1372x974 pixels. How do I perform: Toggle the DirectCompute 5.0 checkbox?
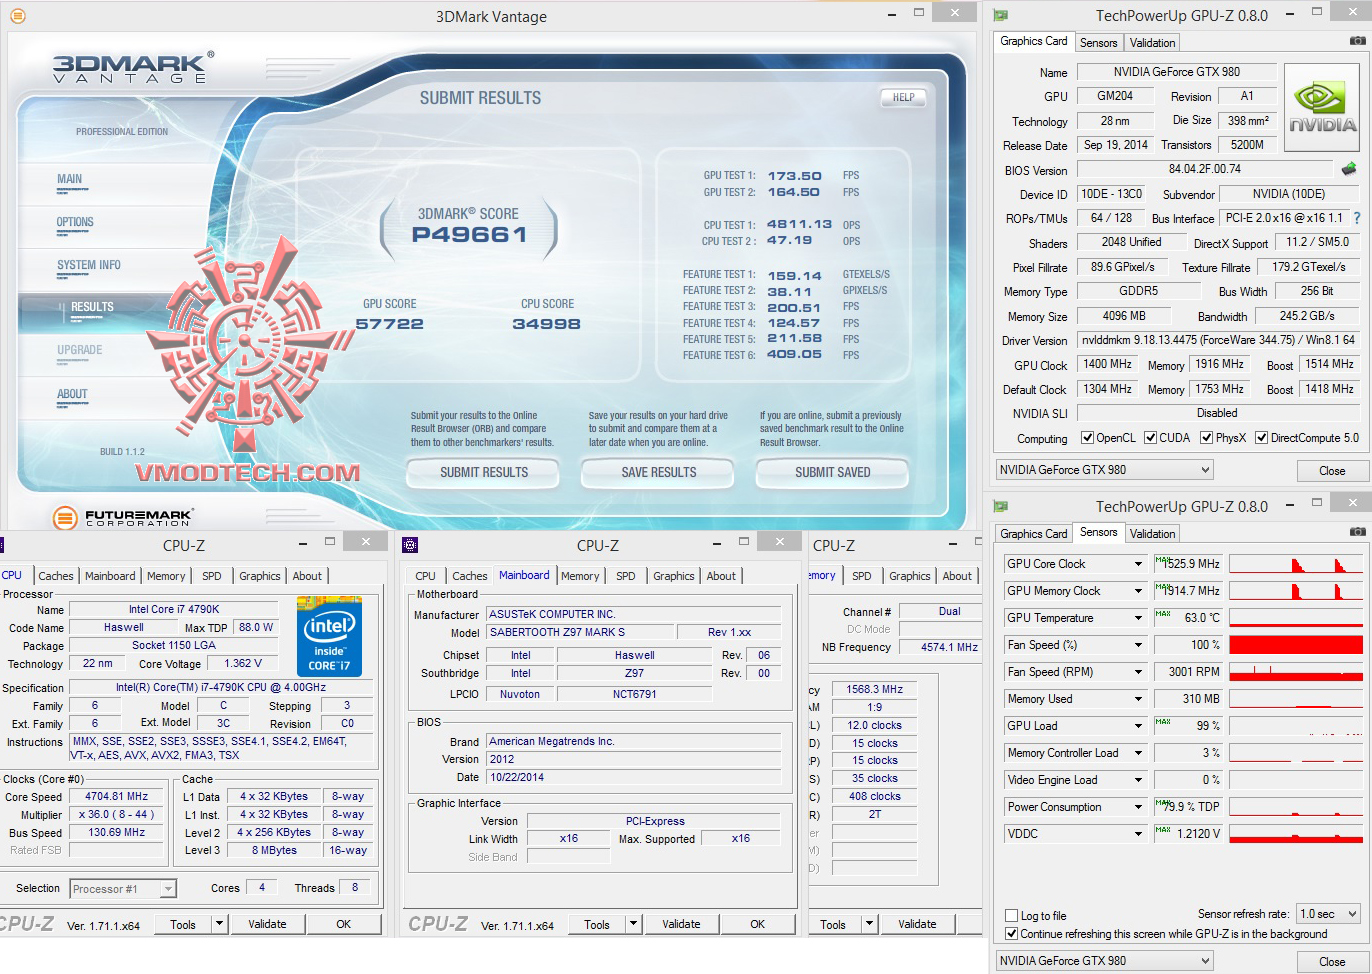click(x=1261, y=438)
